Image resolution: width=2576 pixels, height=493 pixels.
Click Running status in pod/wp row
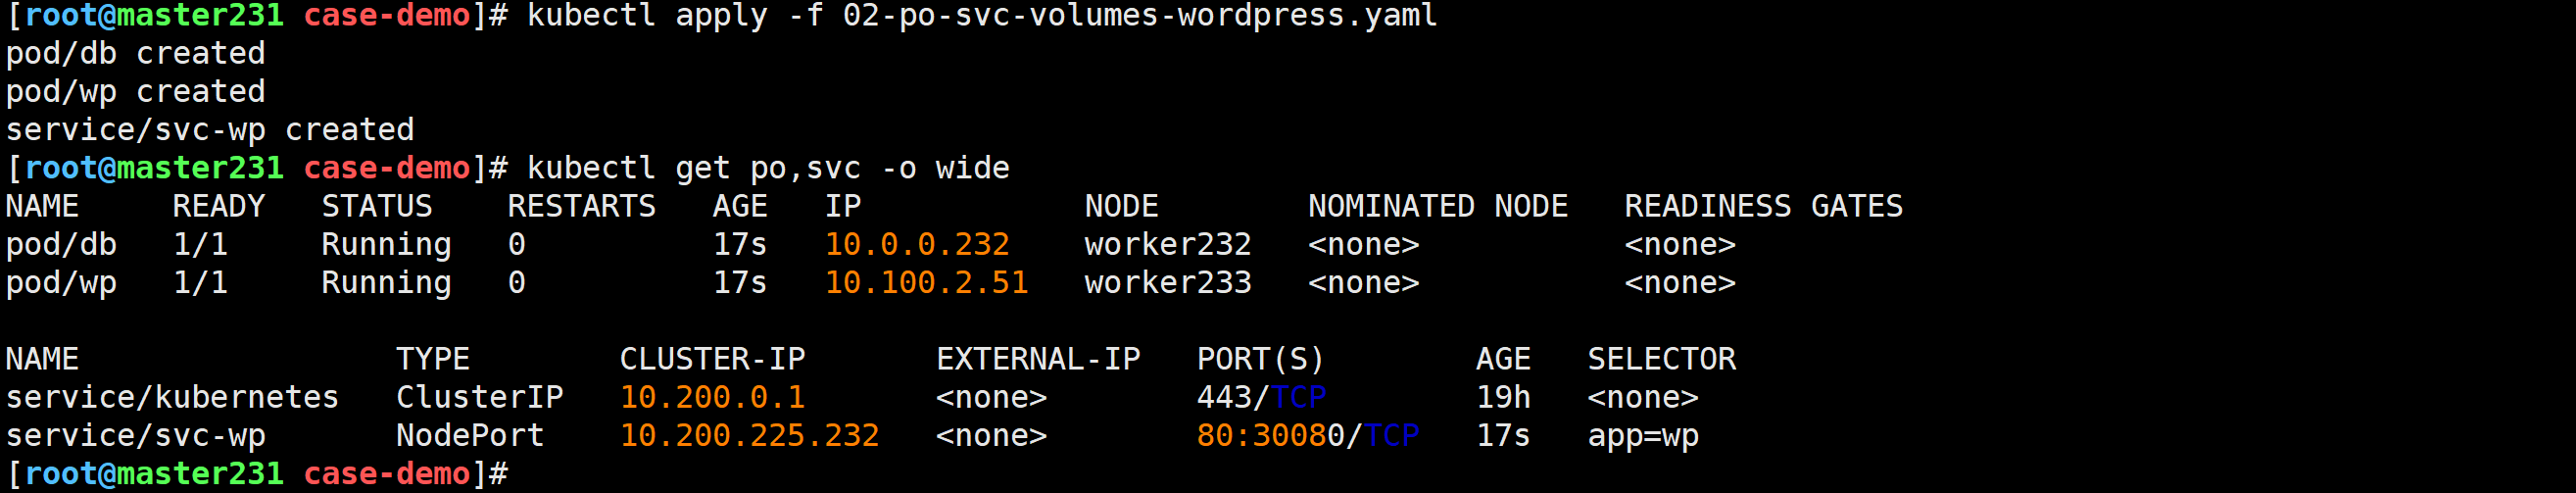386,284
